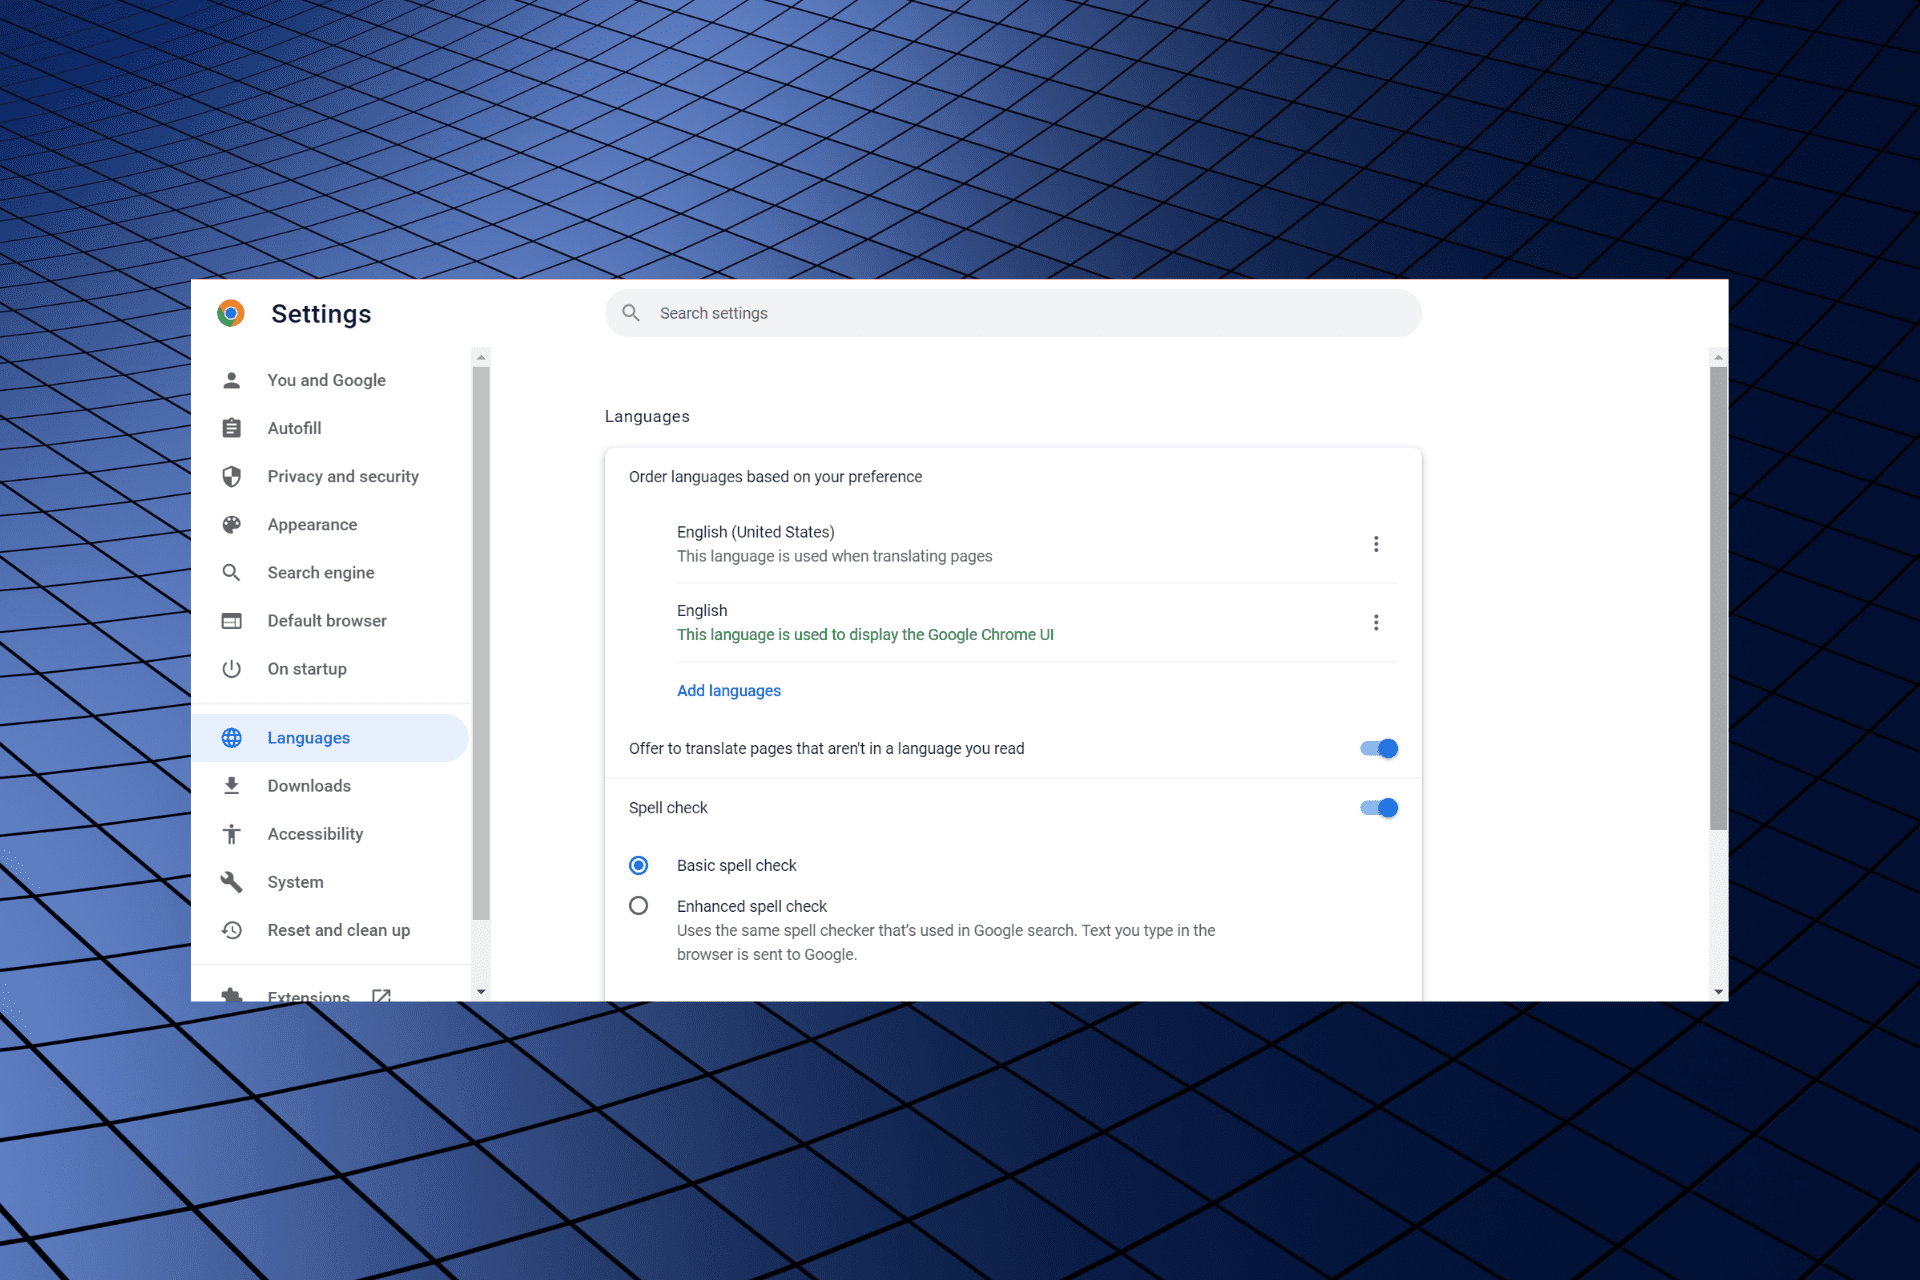This screenshot has height=1280, width=1920.
Task: Click the Accessibility figure icon
Action: (x=233, y=833)
